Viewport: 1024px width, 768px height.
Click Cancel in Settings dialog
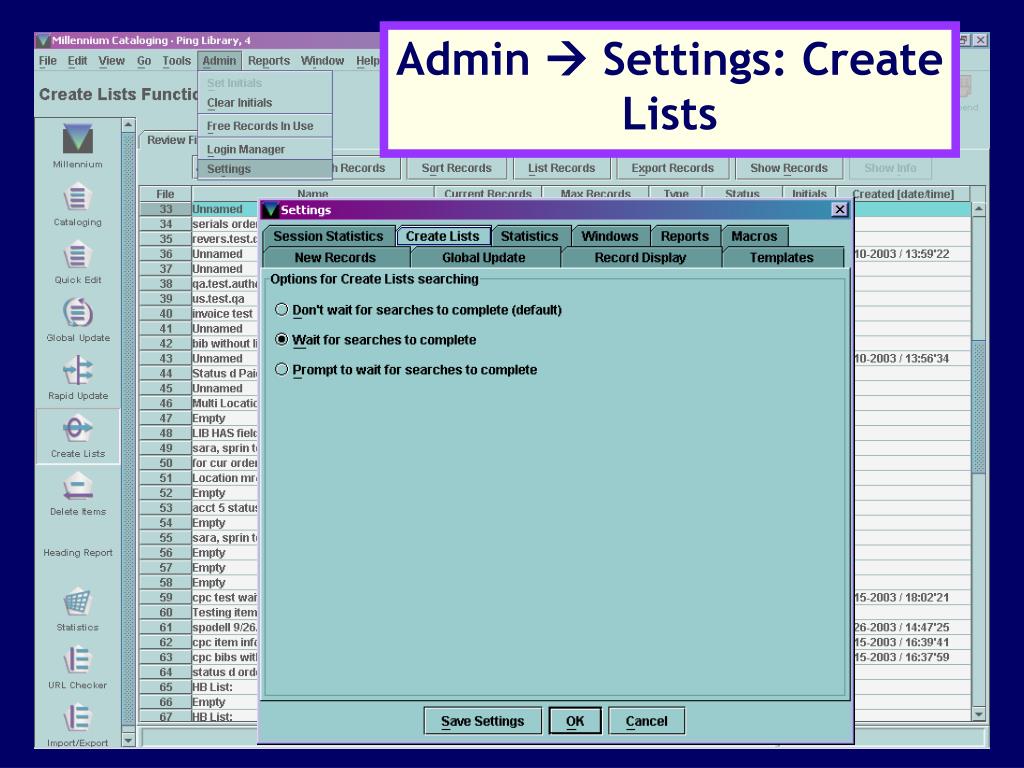[x=647, y=721]
